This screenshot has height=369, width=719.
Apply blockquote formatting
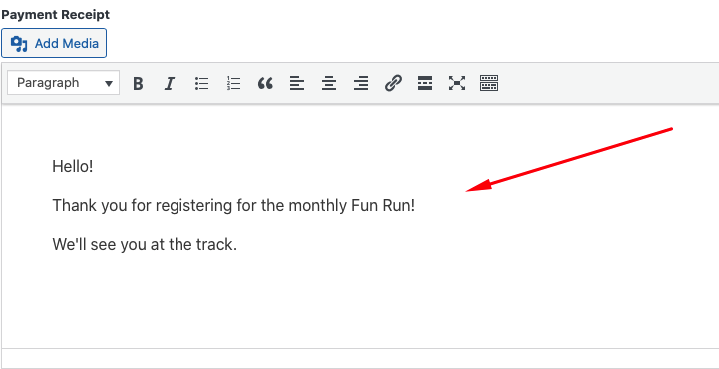point(265,83)
